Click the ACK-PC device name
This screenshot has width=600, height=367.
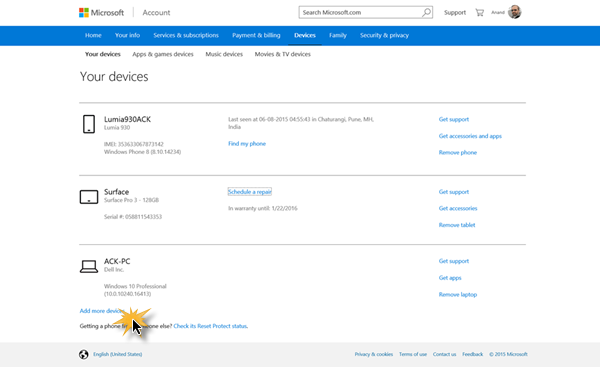tap(117, 261)
